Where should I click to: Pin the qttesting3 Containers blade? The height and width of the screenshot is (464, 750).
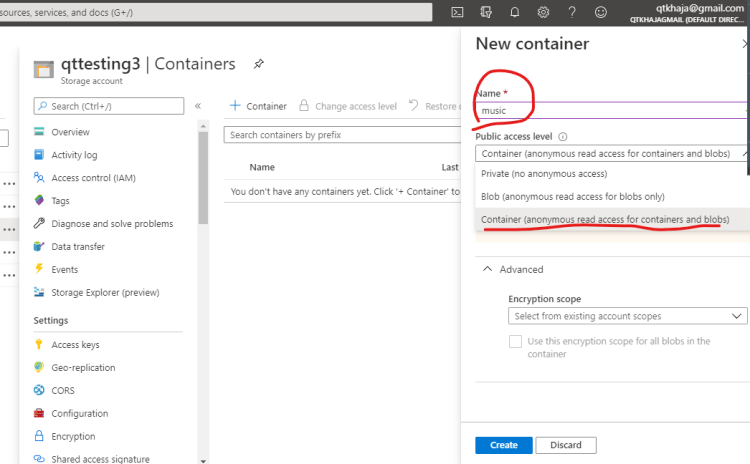coord(259,64)
